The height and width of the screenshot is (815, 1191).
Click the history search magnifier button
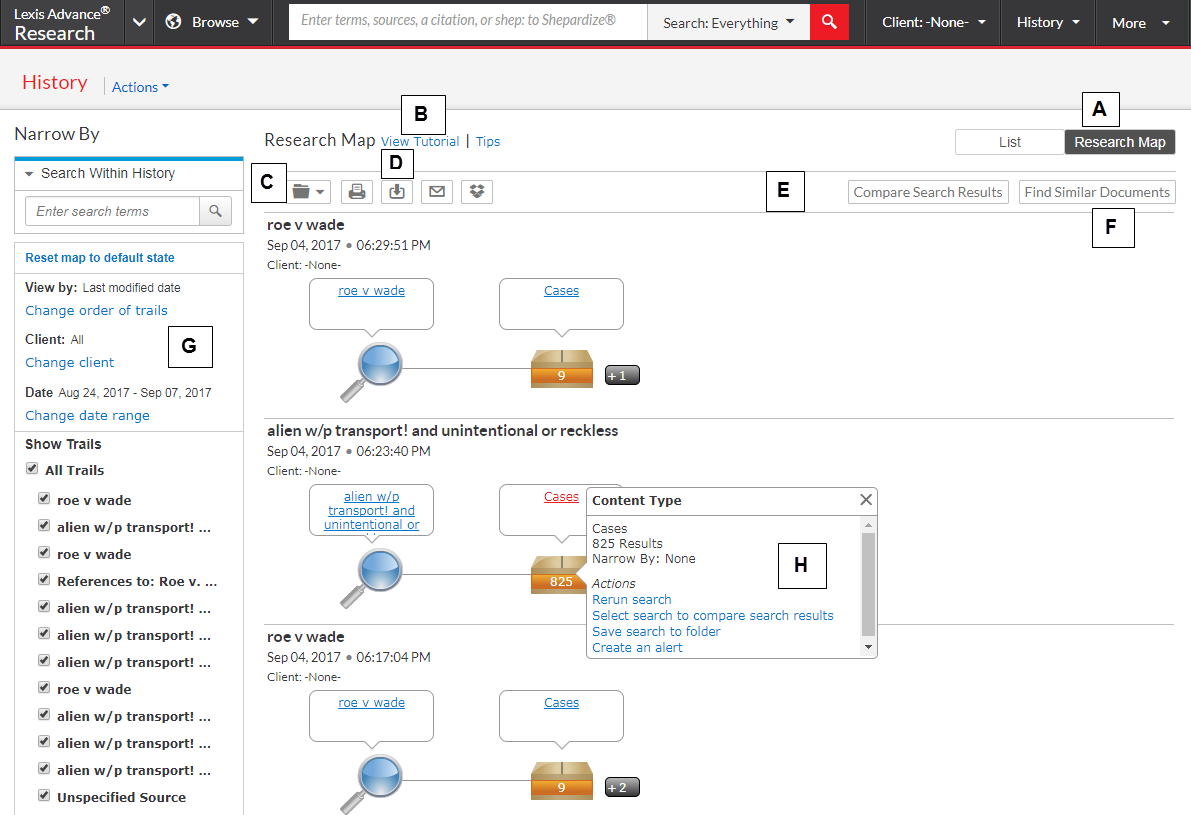click(x=216, y=211)
